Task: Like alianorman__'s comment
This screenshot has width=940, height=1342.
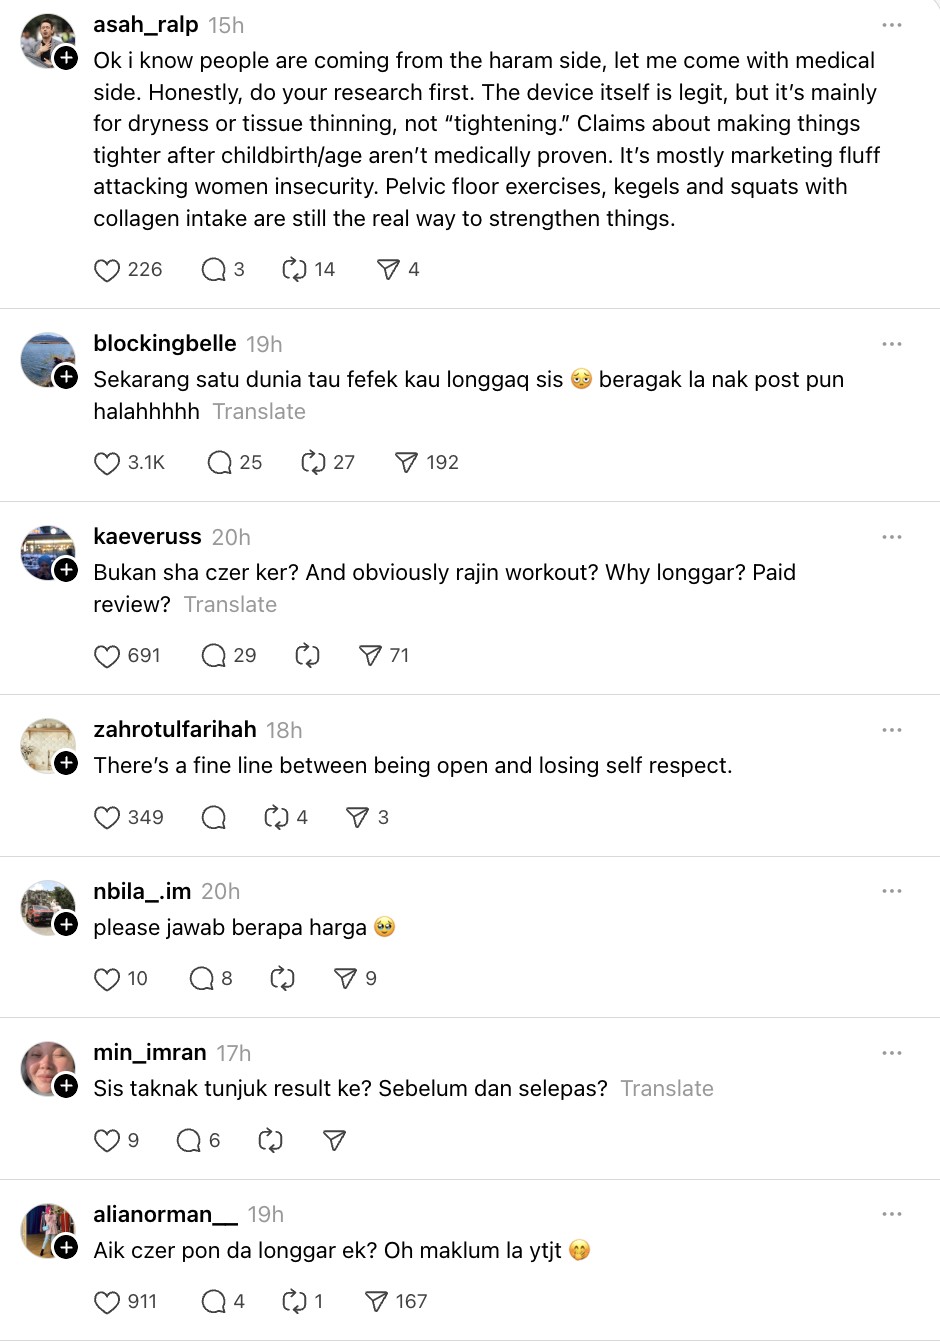Action: (107, 1302)
